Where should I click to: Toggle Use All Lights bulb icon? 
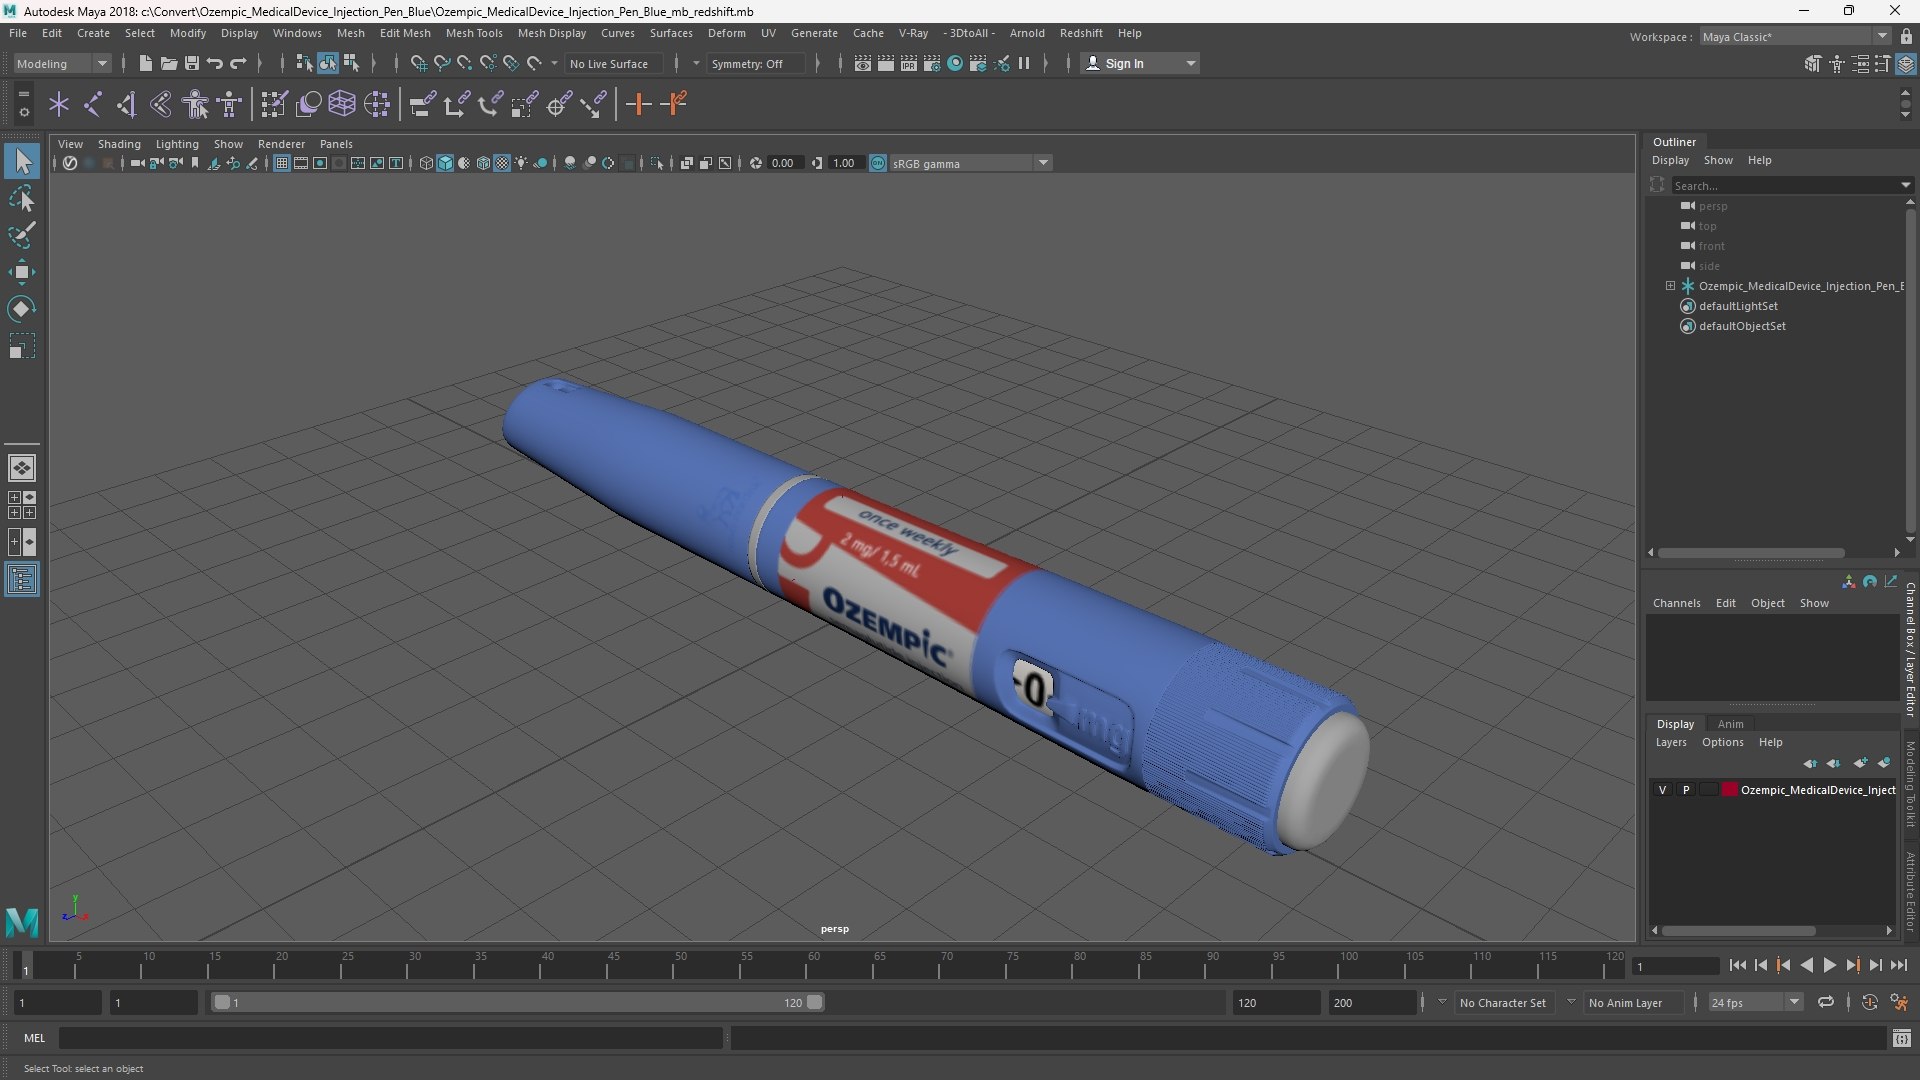click(x=521, y=163)
